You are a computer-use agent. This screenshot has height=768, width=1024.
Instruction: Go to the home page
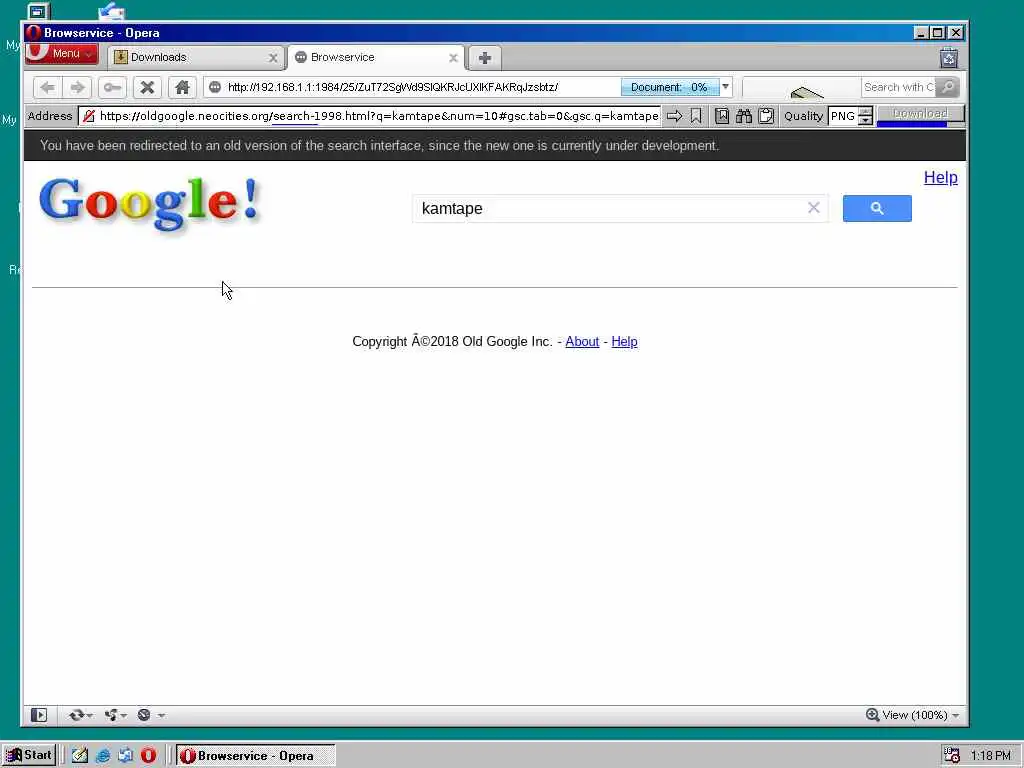pos(182,87)
